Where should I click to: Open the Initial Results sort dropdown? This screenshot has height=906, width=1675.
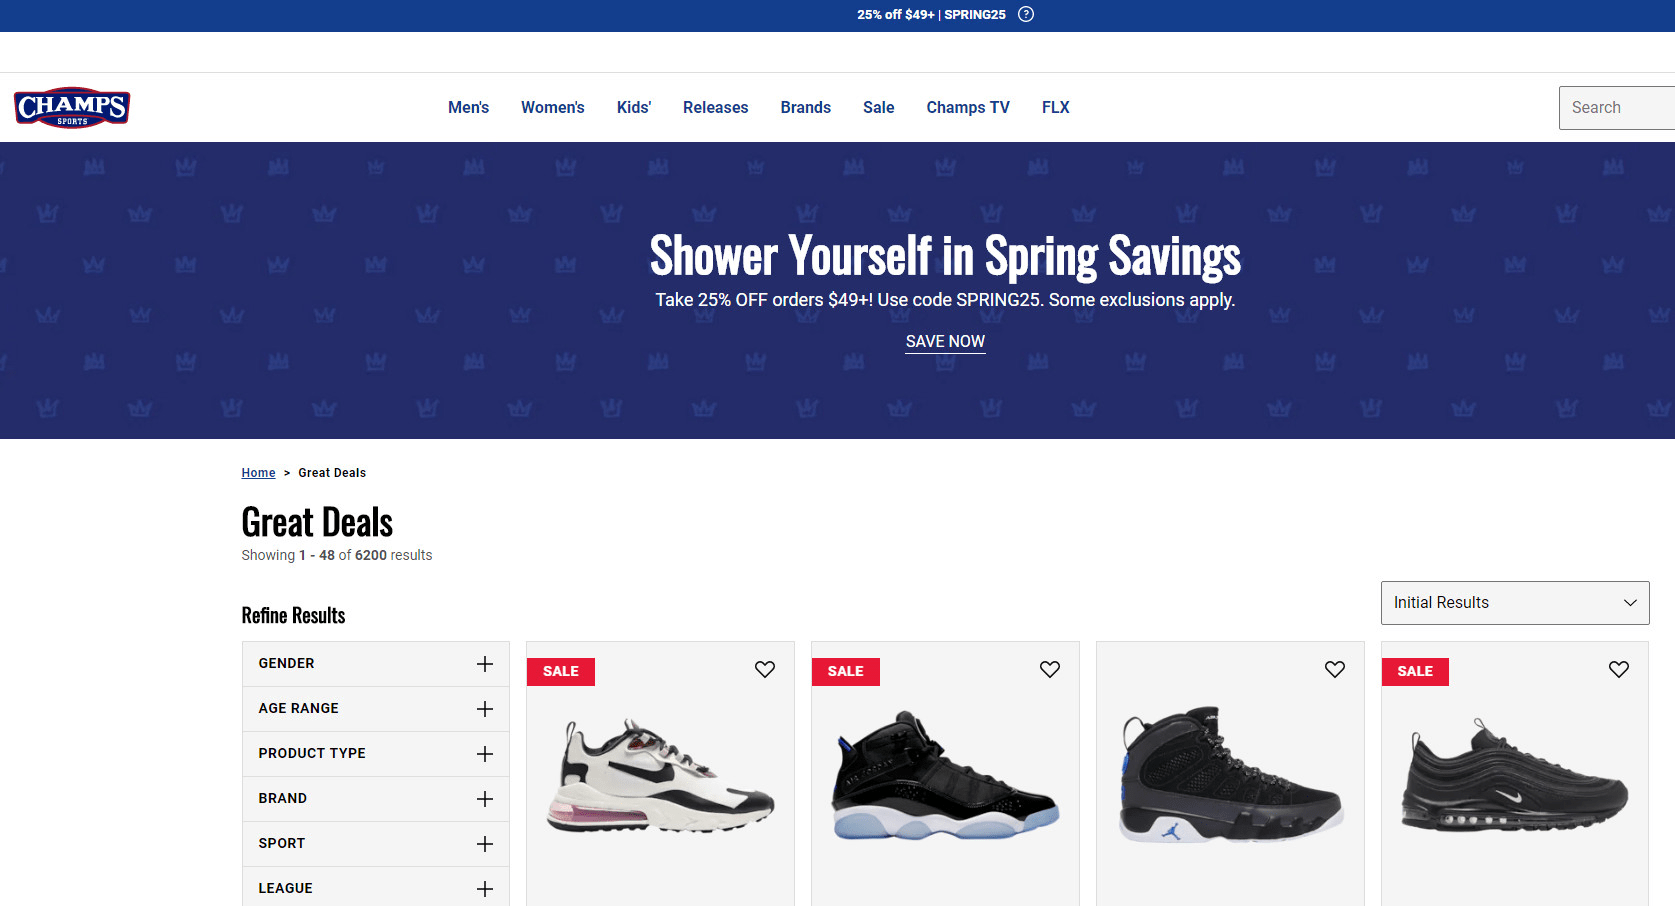point(1515,603)
